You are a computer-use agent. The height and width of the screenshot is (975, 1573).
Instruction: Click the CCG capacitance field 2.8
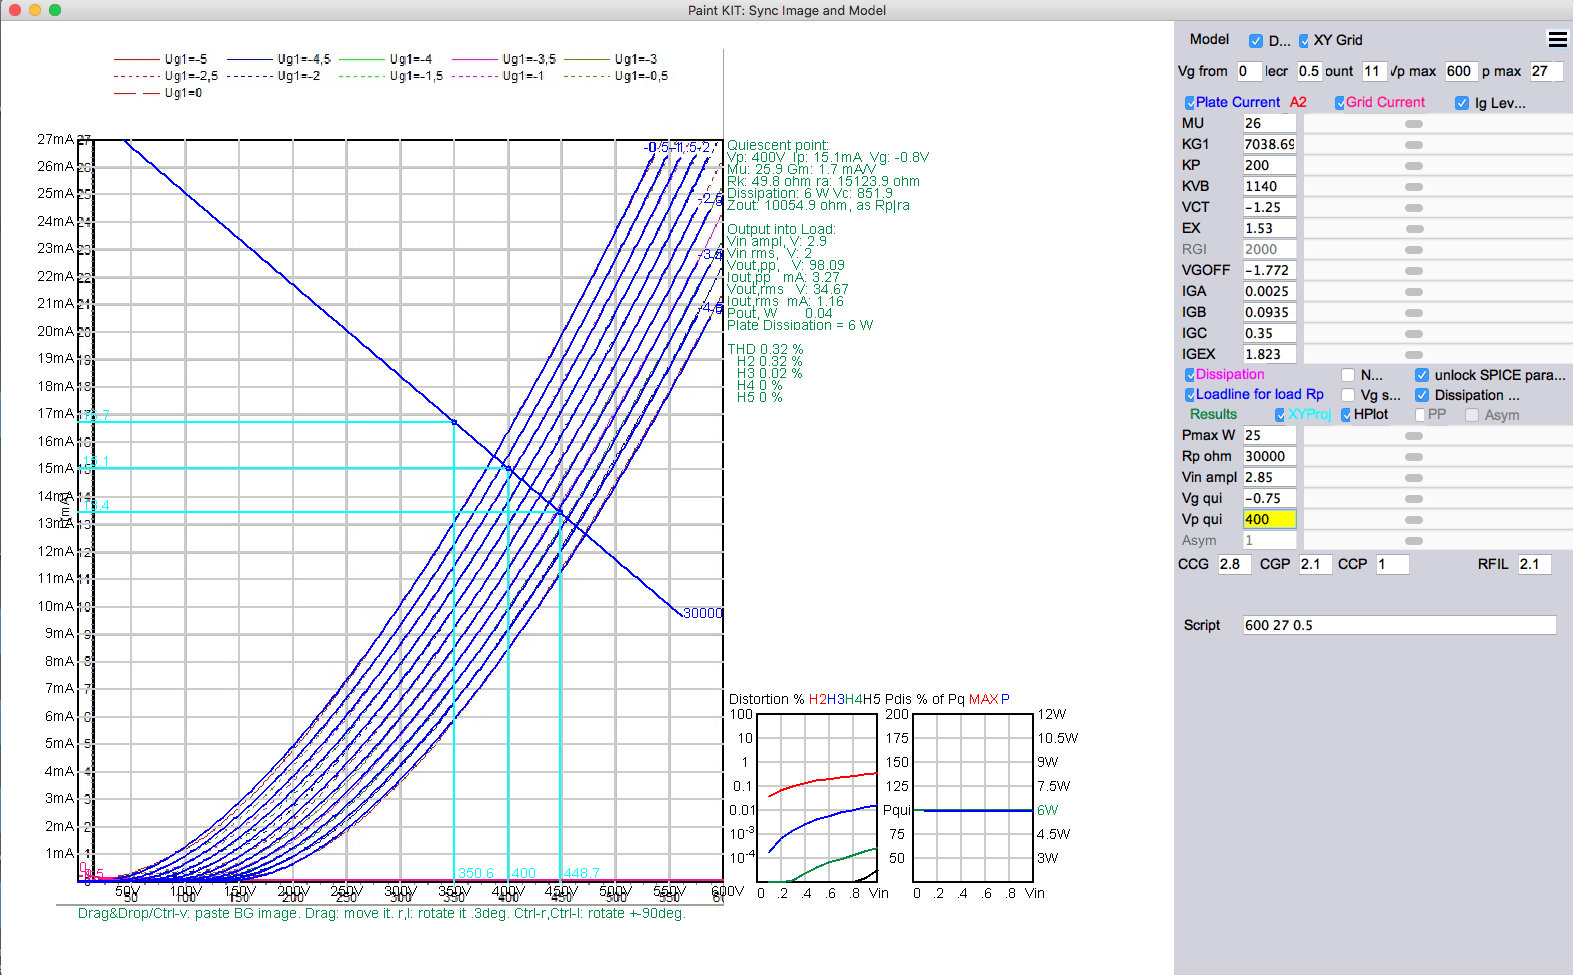click(1234, 564)
